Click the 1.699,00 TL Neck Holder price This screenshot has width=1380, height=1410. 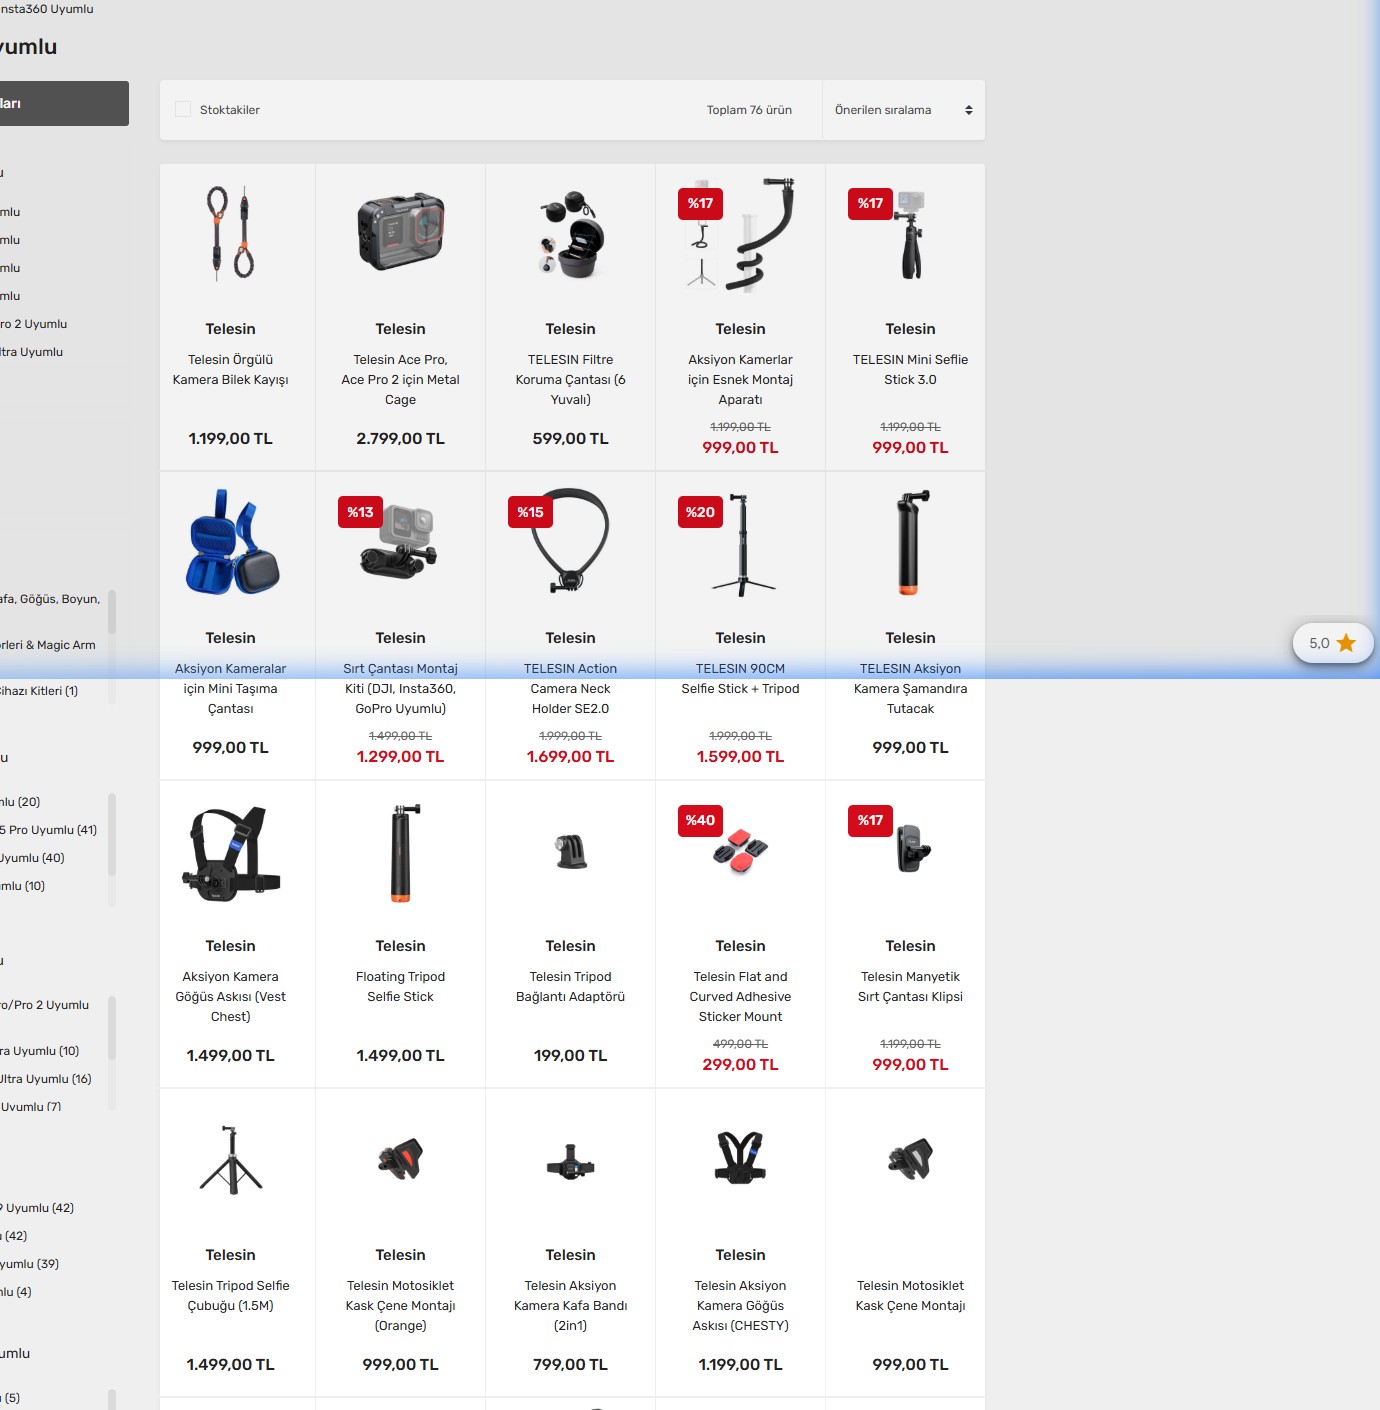pos(571,757)
